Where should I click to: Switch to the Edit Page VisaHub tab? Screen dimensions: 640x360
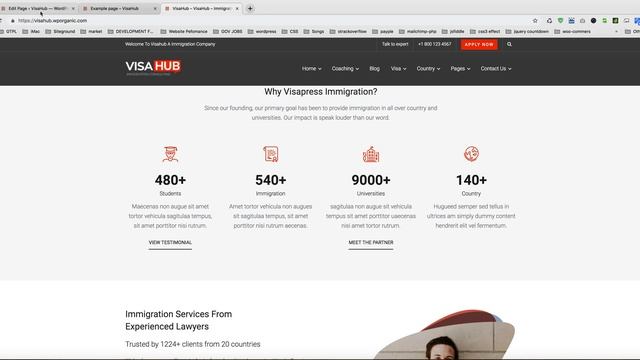click(37, 8)
